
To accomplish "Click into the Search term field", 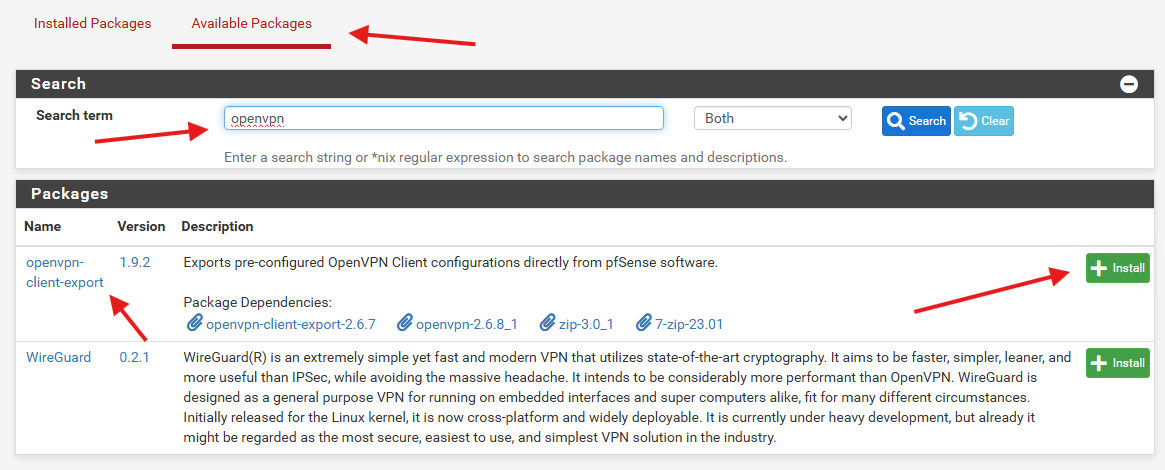I will pos(444,118).
